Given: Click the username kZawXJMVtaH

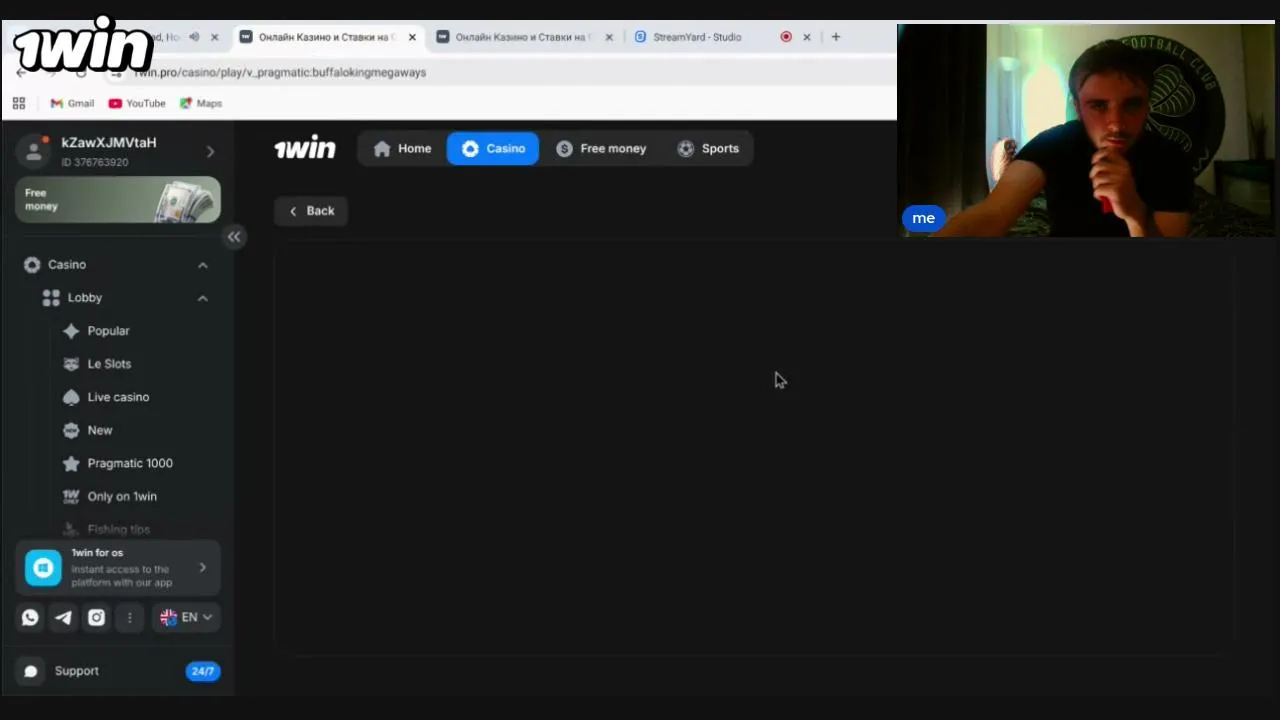Looking at the screenshot, I should pyautogui.click(x=109, y=143).
